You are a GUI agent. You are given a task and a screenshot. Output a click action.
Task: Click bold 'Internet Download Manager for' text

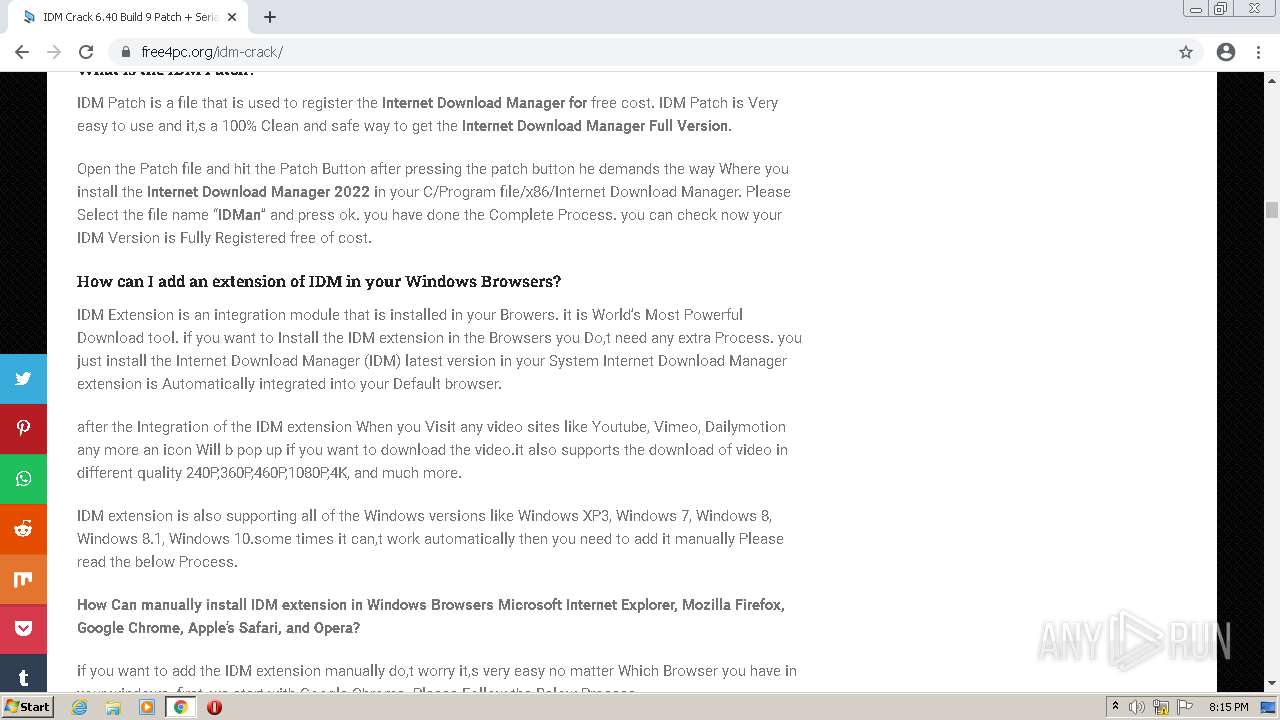tap(484, 103)
